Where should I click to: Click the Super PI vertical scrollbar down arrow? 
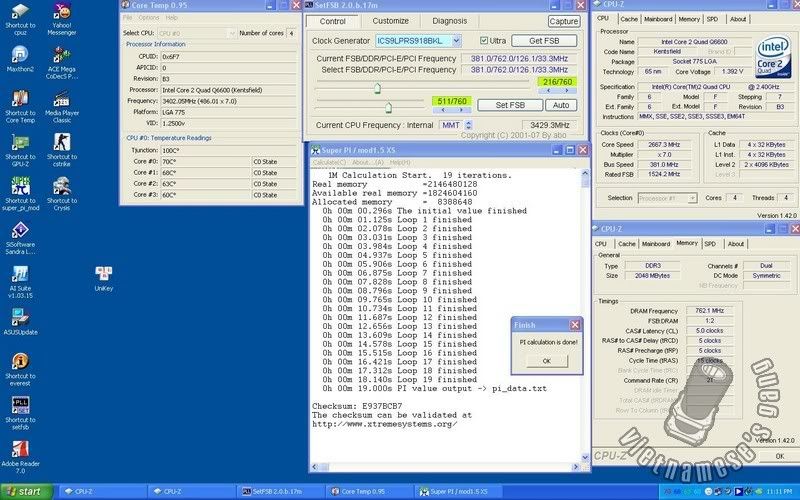point(585,457)
